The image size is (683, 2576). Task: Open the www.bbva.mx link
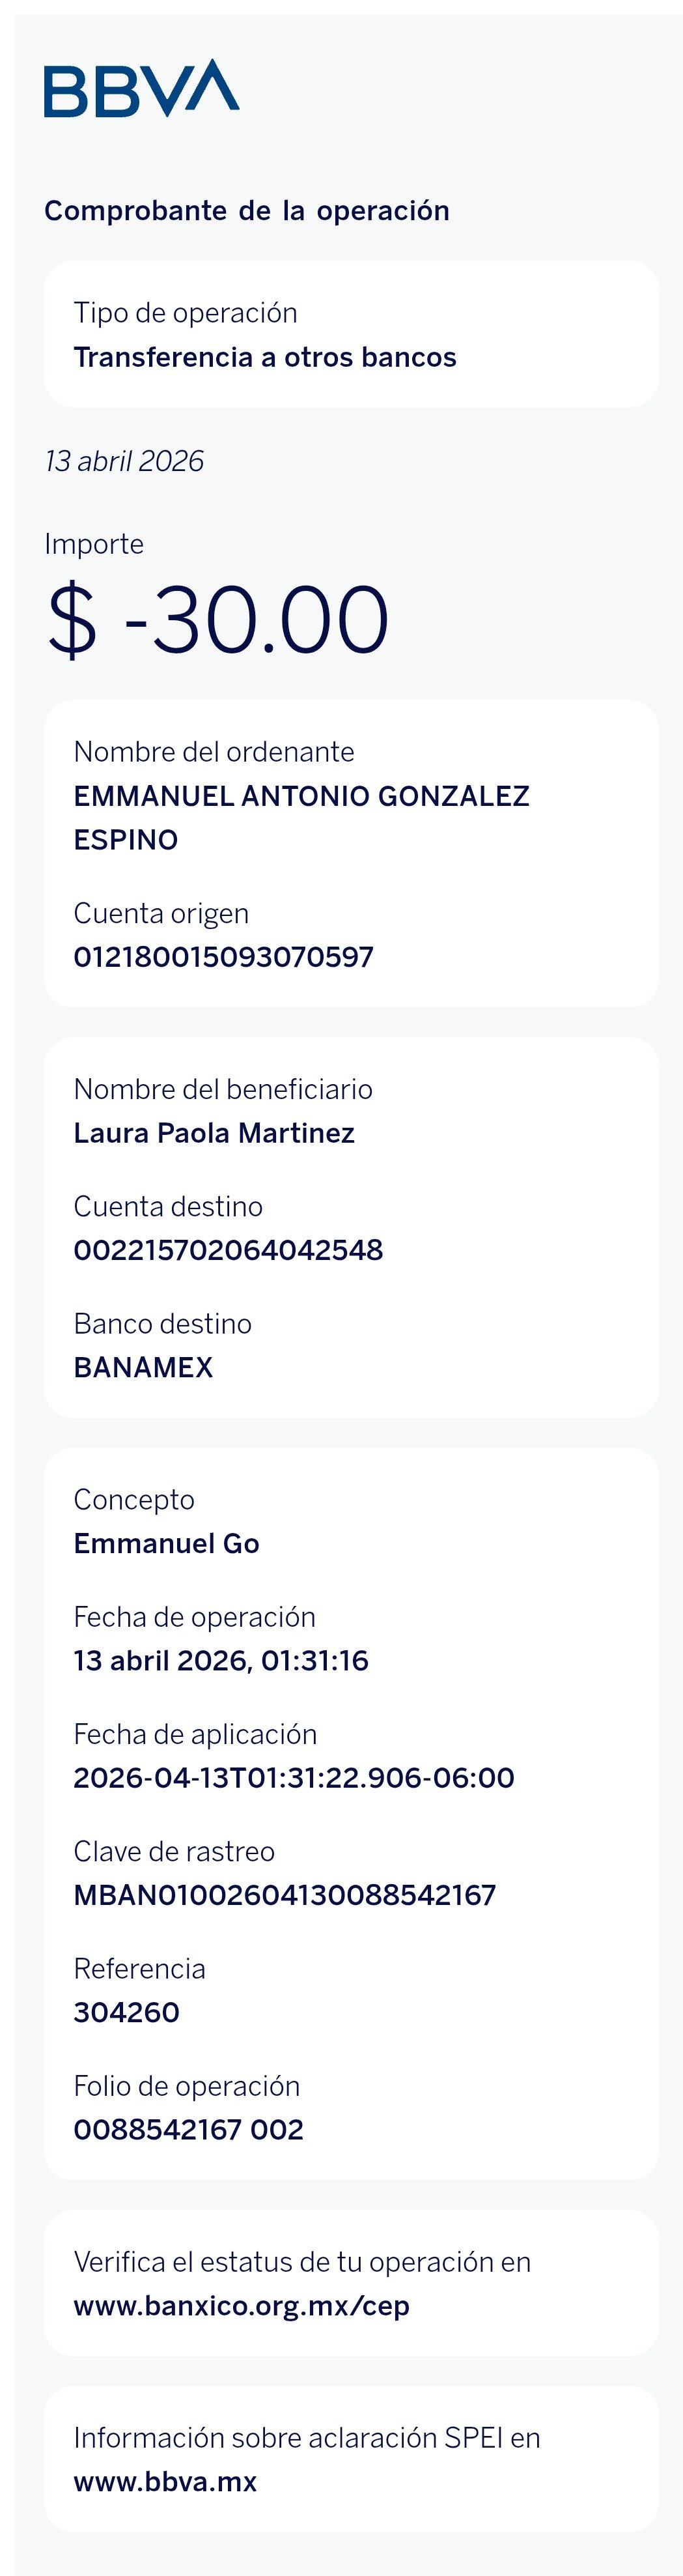pyautogui.click(x=165, y=2482)
